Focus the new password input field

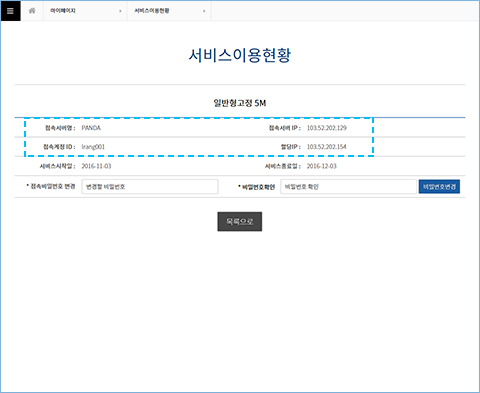click(x=150, y=187)
